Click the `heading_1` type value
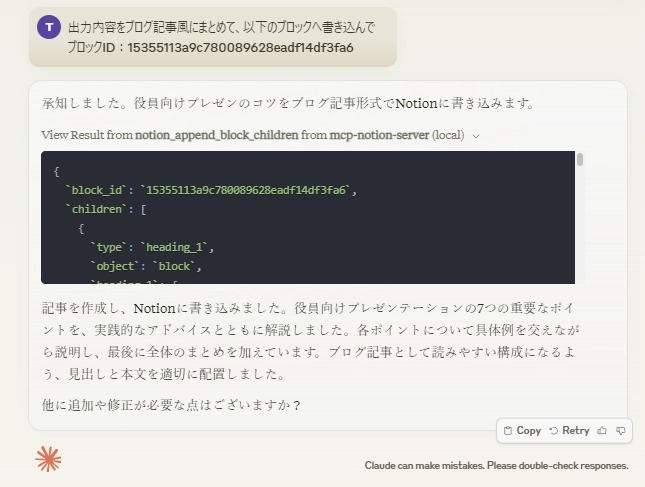Screen dimensions: 645x487 pyautogui.click(x=174, y=247)
